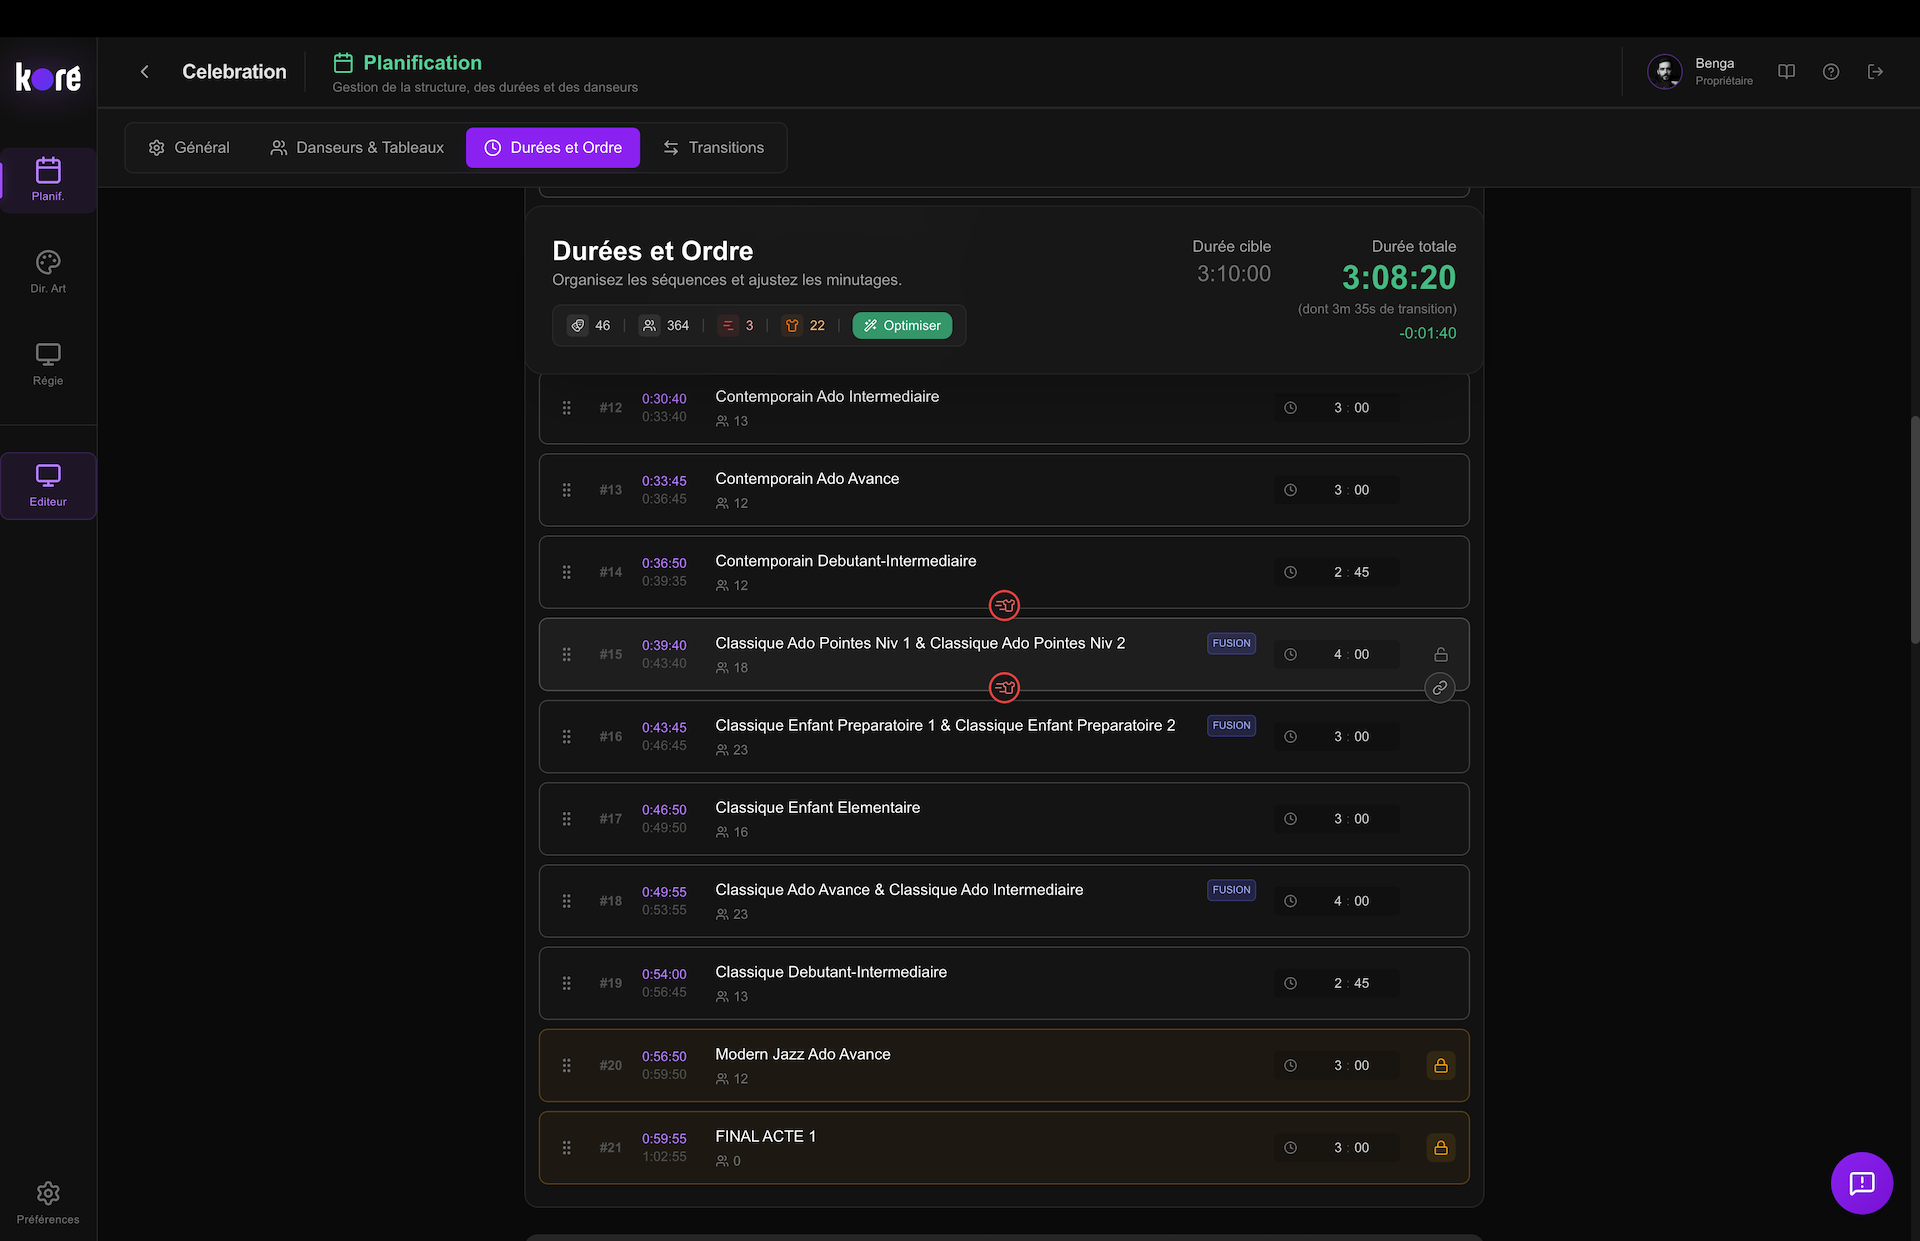Click the link icon between sequences 15 and 16
The width and height of the screenshot is (1920, 1241).
[1439, 688]
